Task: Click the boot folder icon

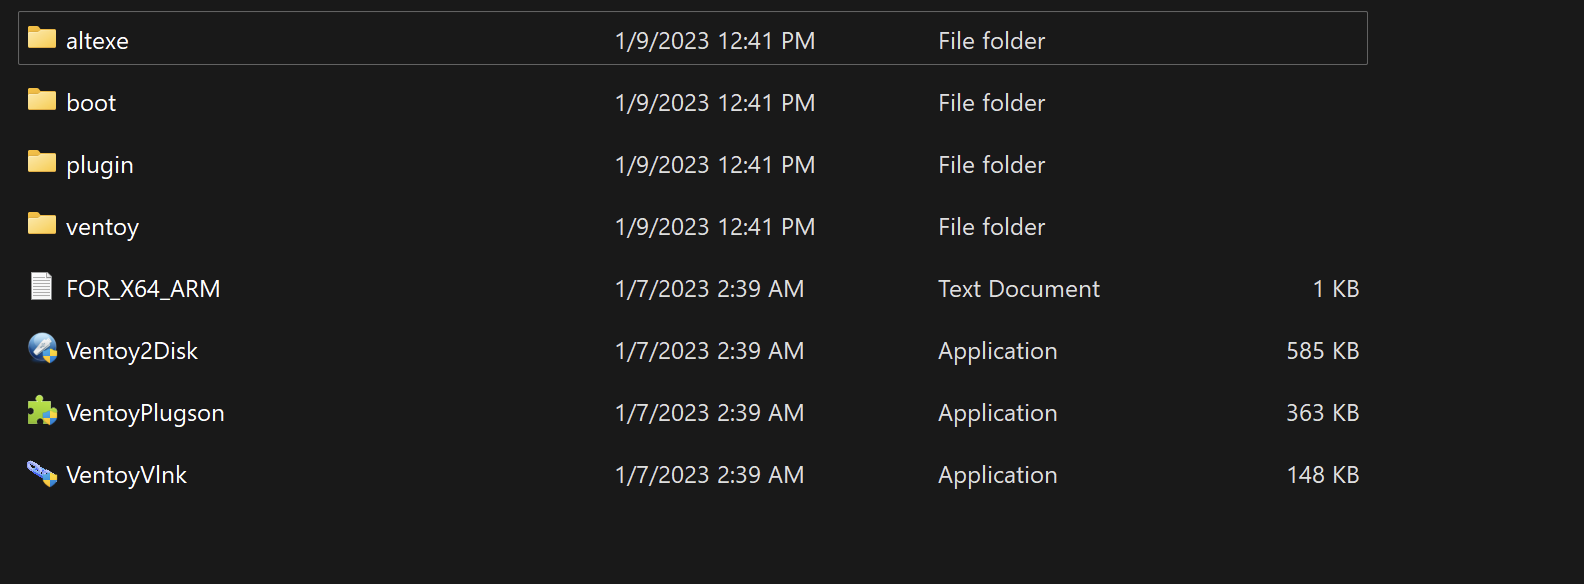Action: point(42,100)
